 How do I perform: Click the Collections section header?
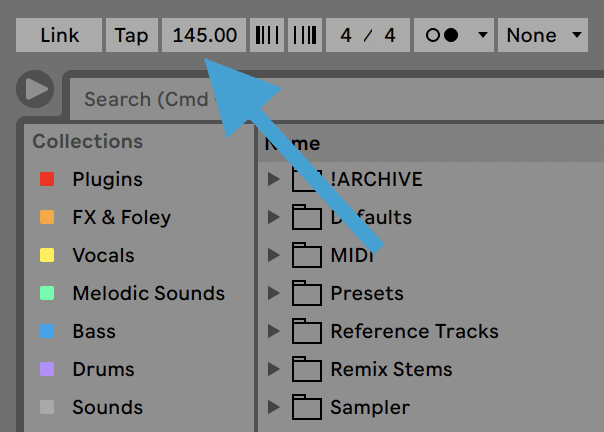(x=87, y=141)
